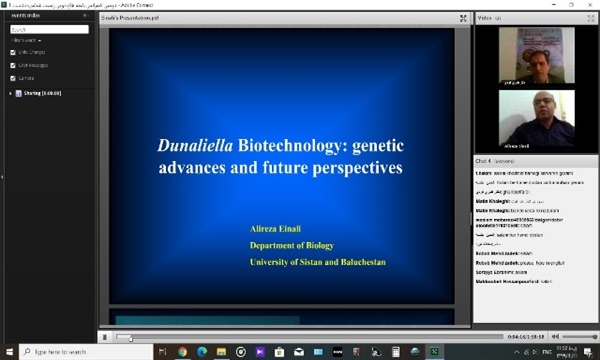
Task: Open Microsoft Edge from the taskbar
Action: [x=202, y=352]
